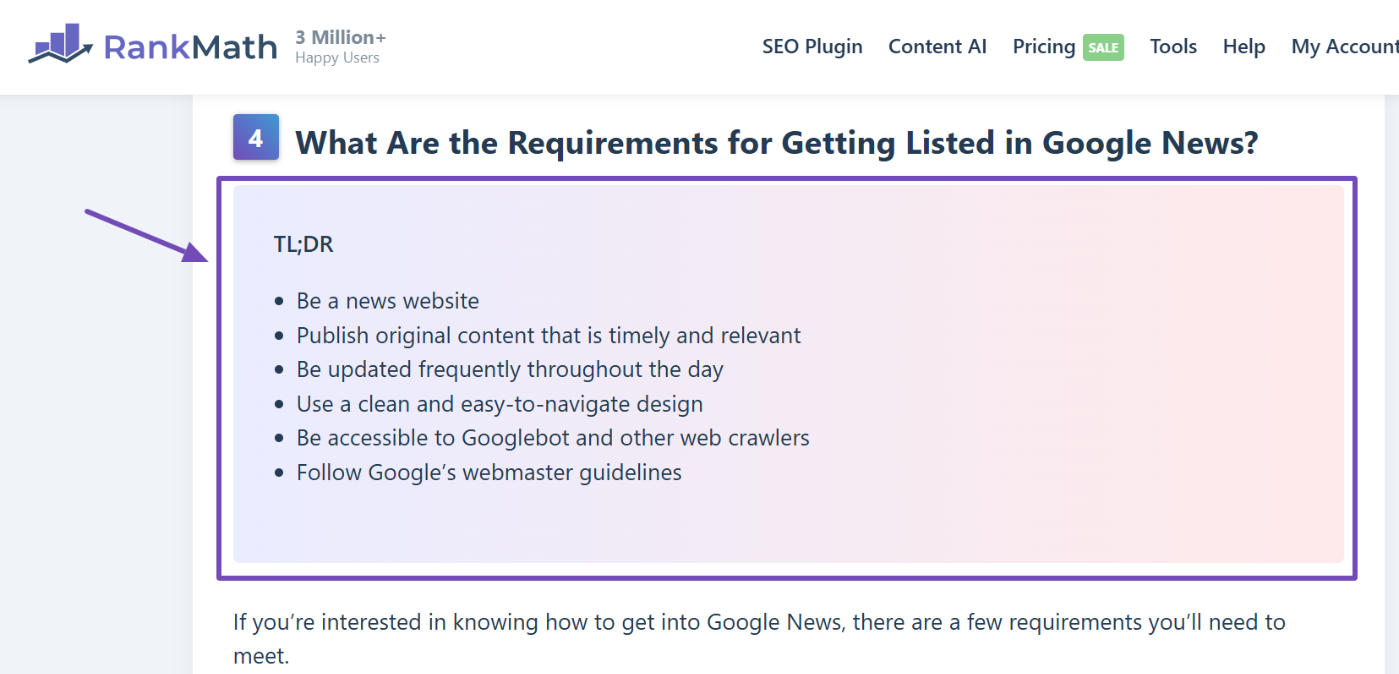The image size is (1399, 674).
Task: Click the purple arrow pointing at TL;DR box
Action: coord(145,235)
